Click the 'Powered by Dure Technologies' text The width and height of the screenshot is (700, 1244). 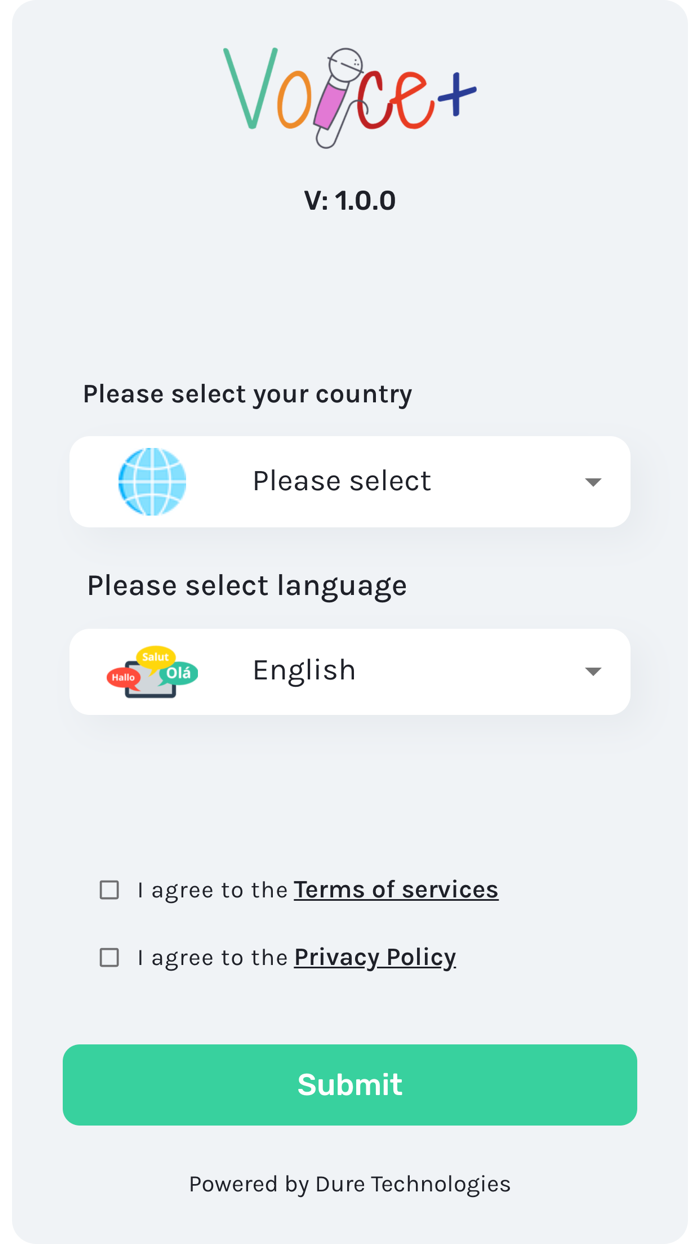point(350,1184)
